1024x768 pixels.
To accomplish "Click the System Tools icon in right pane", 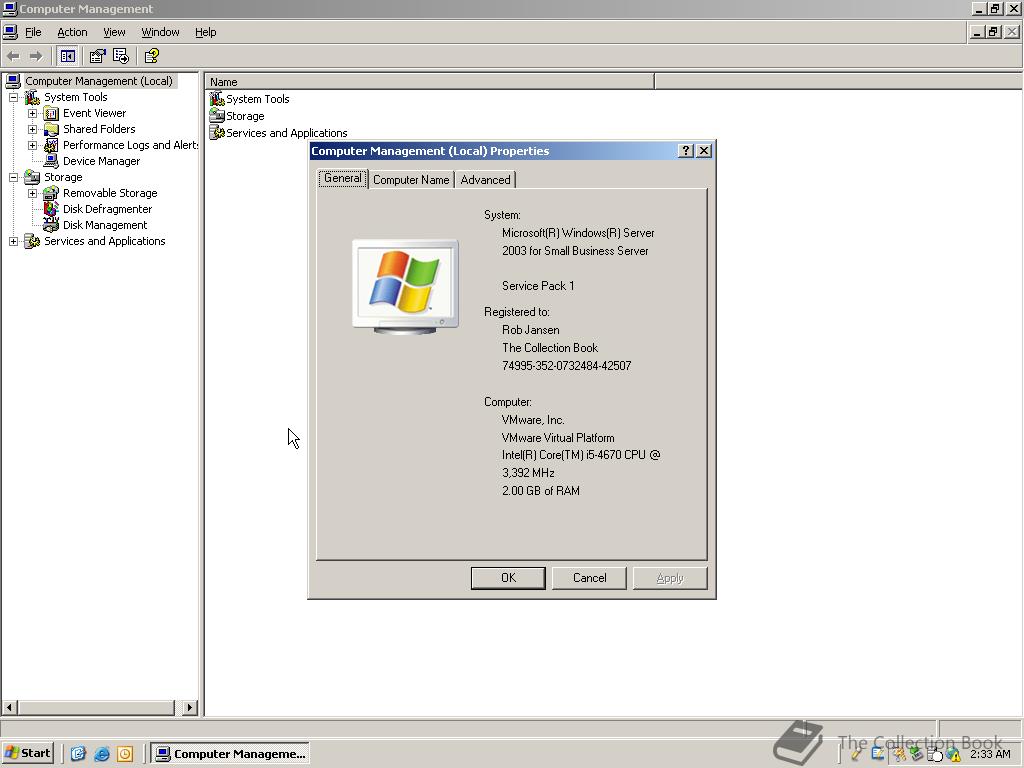I will [217, 99].
